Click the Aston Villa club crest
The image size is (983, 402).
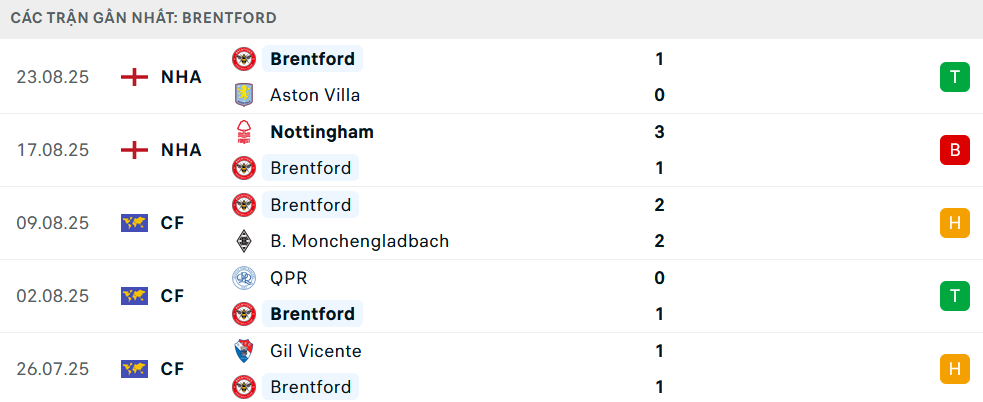pos(244,95)
